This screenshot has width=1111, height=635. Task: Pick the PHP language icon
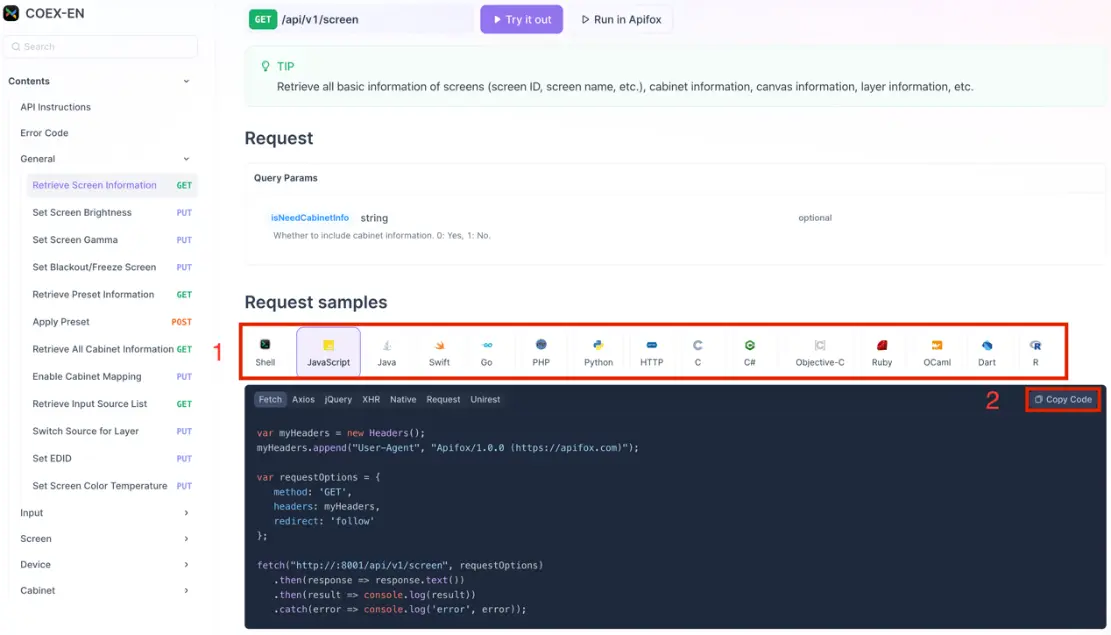541,345
